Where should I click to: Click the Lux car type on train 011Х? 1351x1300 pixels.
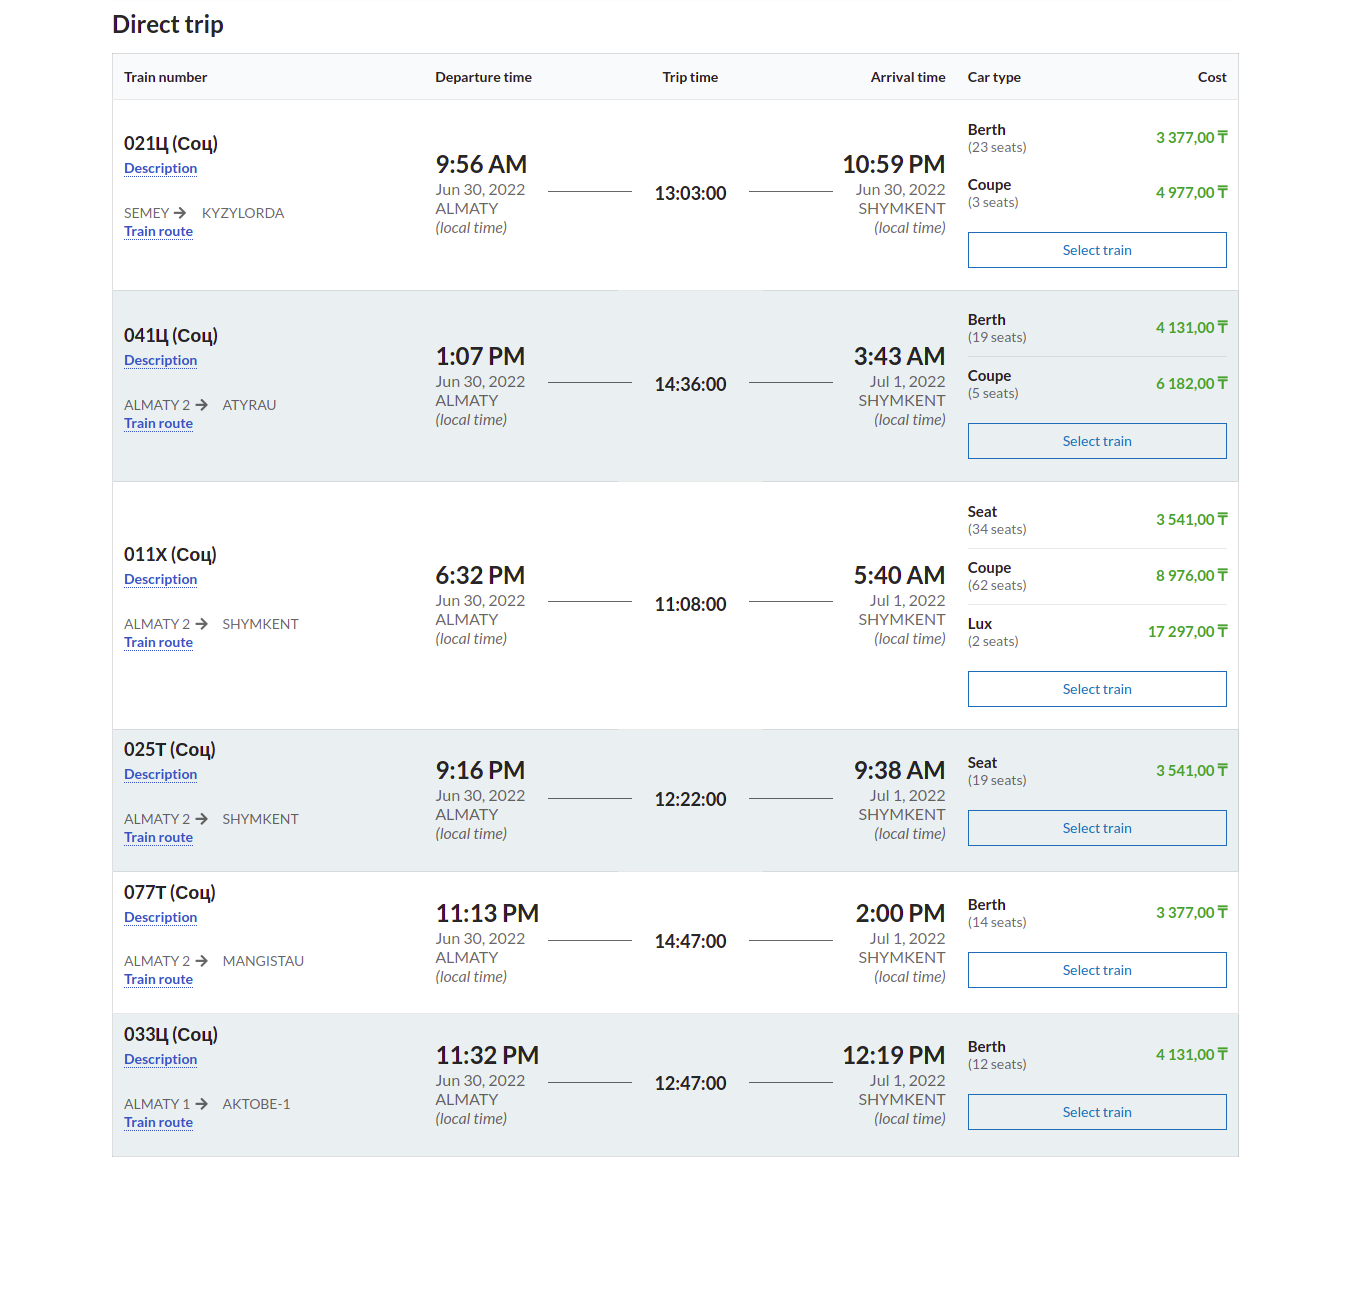click(980, 624)
